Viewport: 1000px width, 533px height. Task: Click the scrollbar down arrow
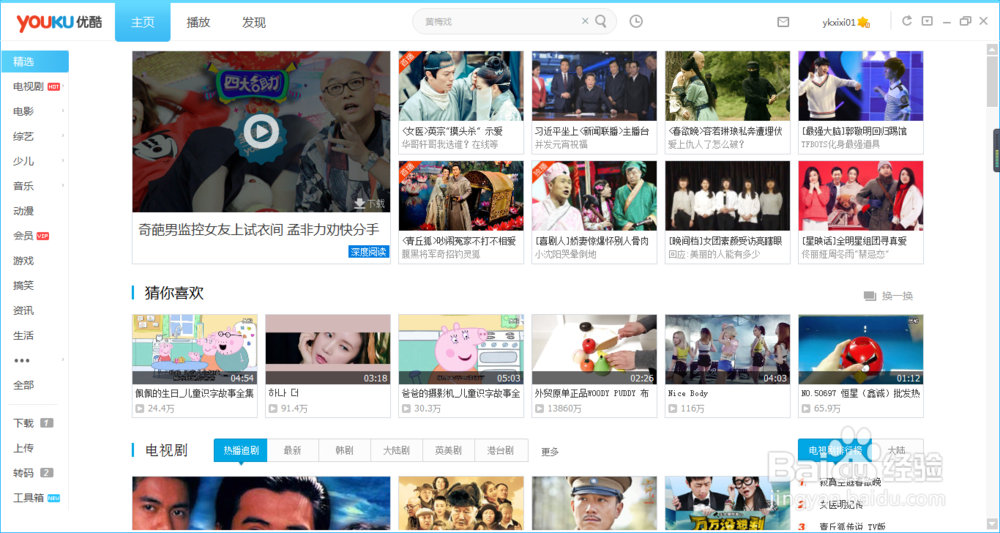coord(992,525)
